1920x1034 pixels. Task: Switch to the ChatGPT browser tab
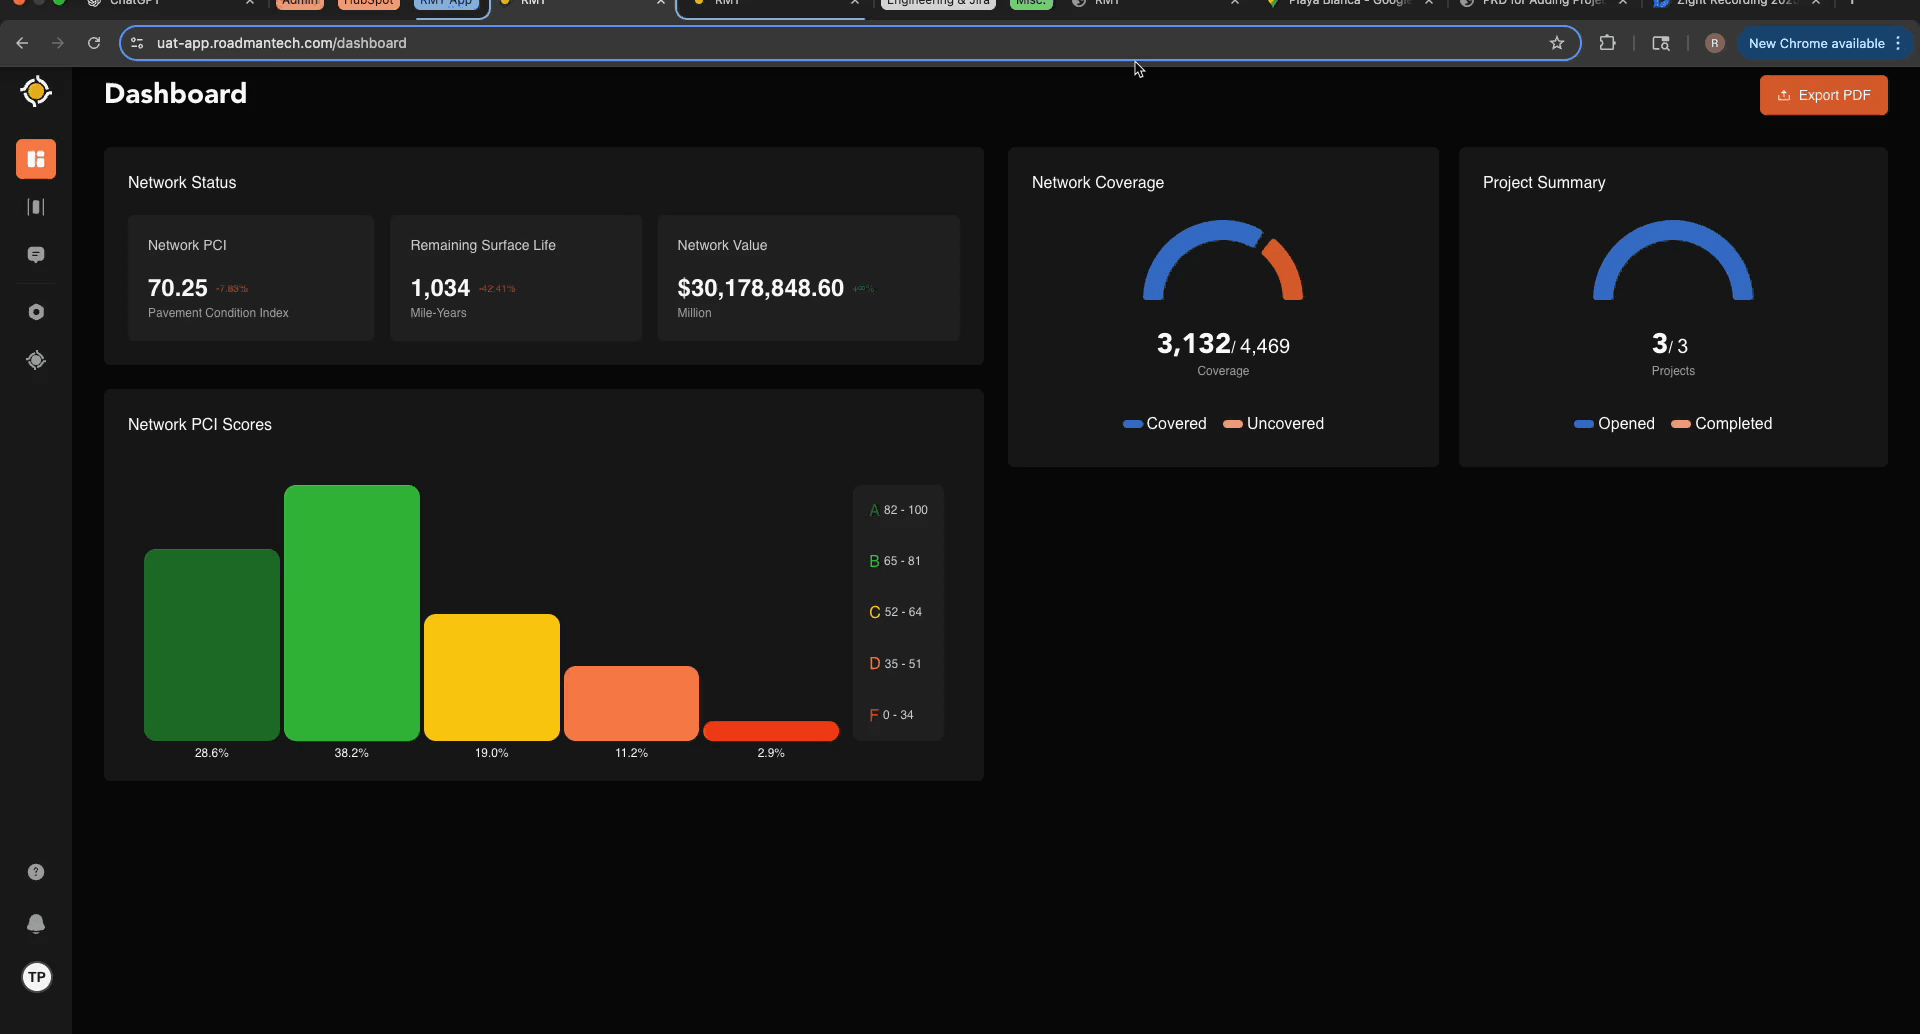pos(140,4)
